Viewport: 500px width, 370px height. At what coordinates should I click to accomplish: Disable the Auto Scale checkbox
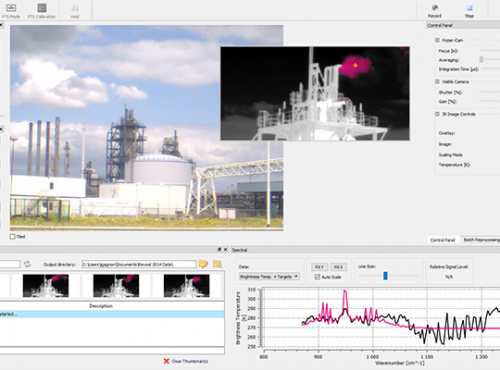317,277
